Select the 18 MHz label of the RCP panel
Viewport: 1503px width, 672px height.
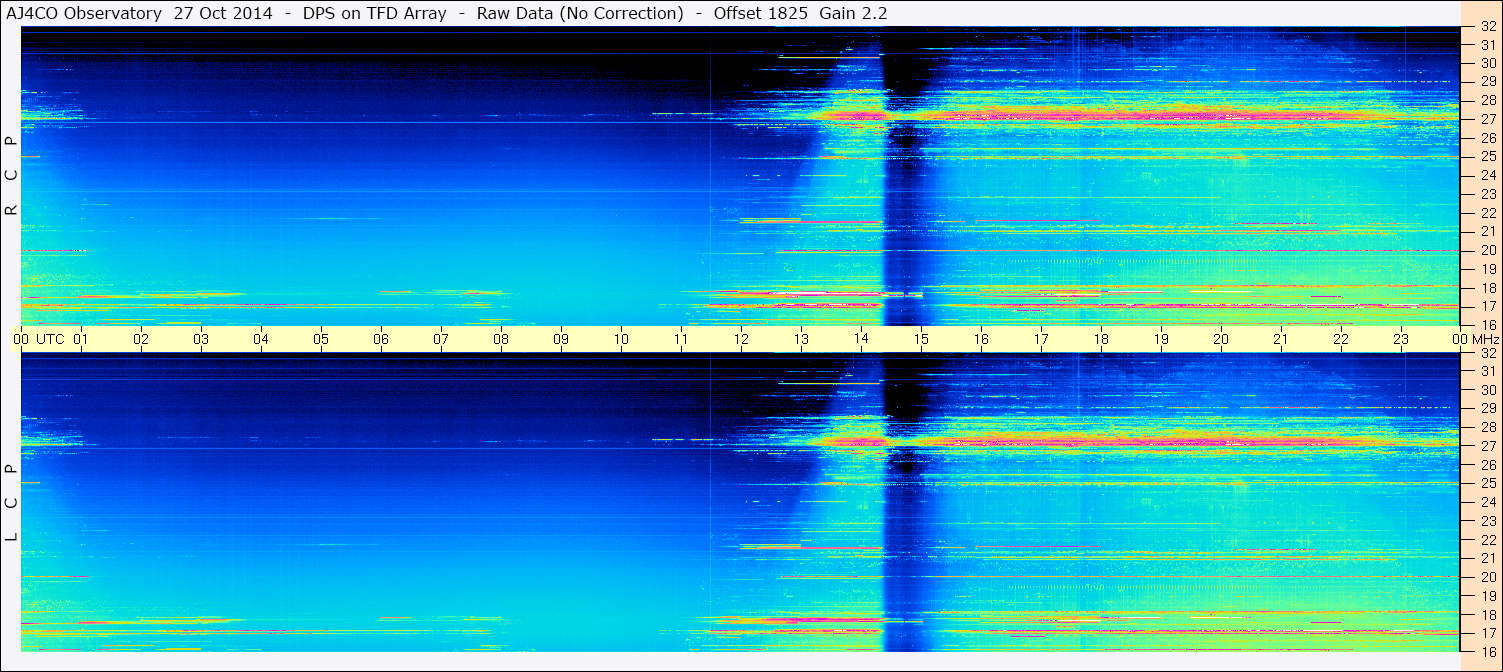pyautogui.click(x=1488, y=288)
